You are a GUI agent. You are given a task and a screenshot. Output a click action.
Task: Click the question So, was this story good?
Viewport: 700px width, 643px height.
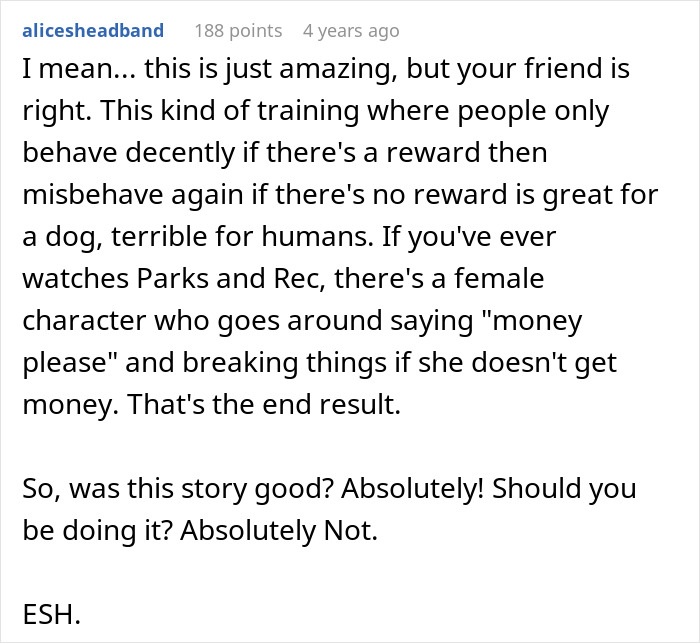(x=179, y=488)
